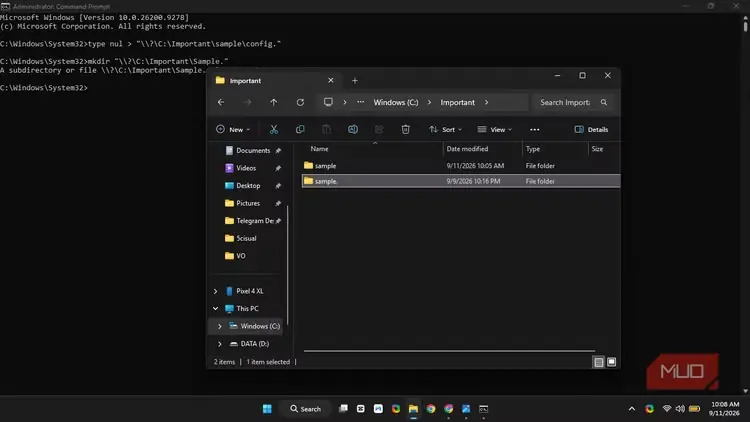Open Chrome from taskbar

[x=431, y=409]
